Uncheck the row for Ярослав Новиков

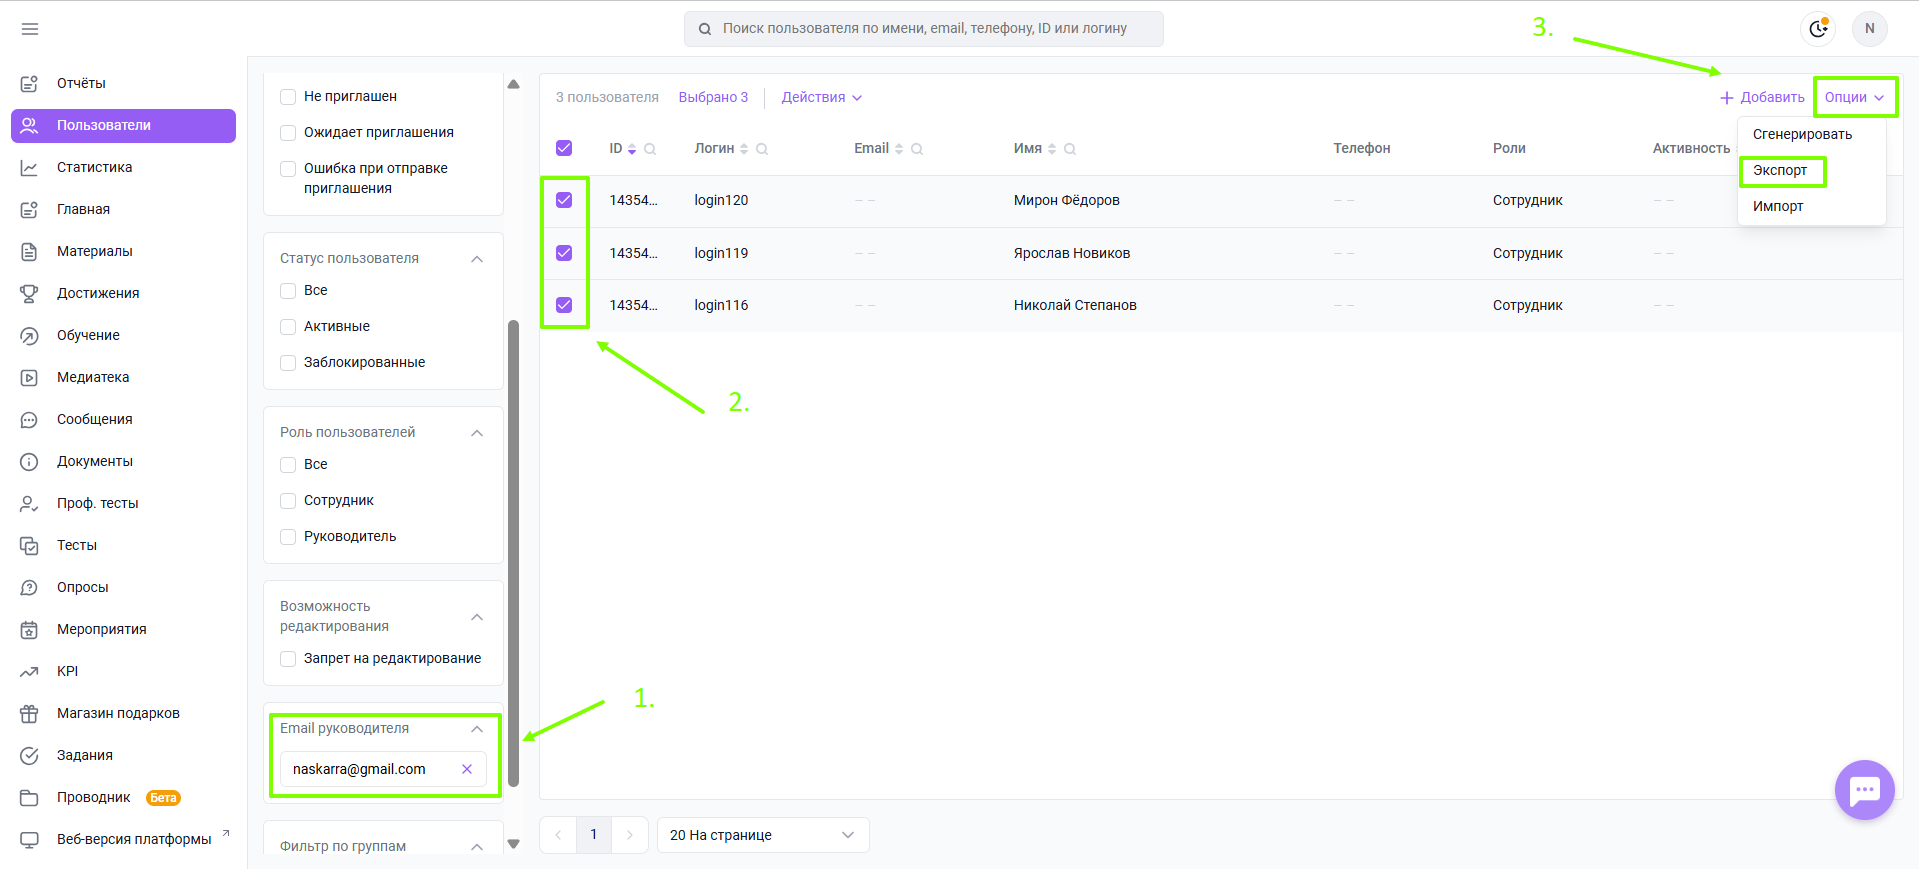(564, 253)
